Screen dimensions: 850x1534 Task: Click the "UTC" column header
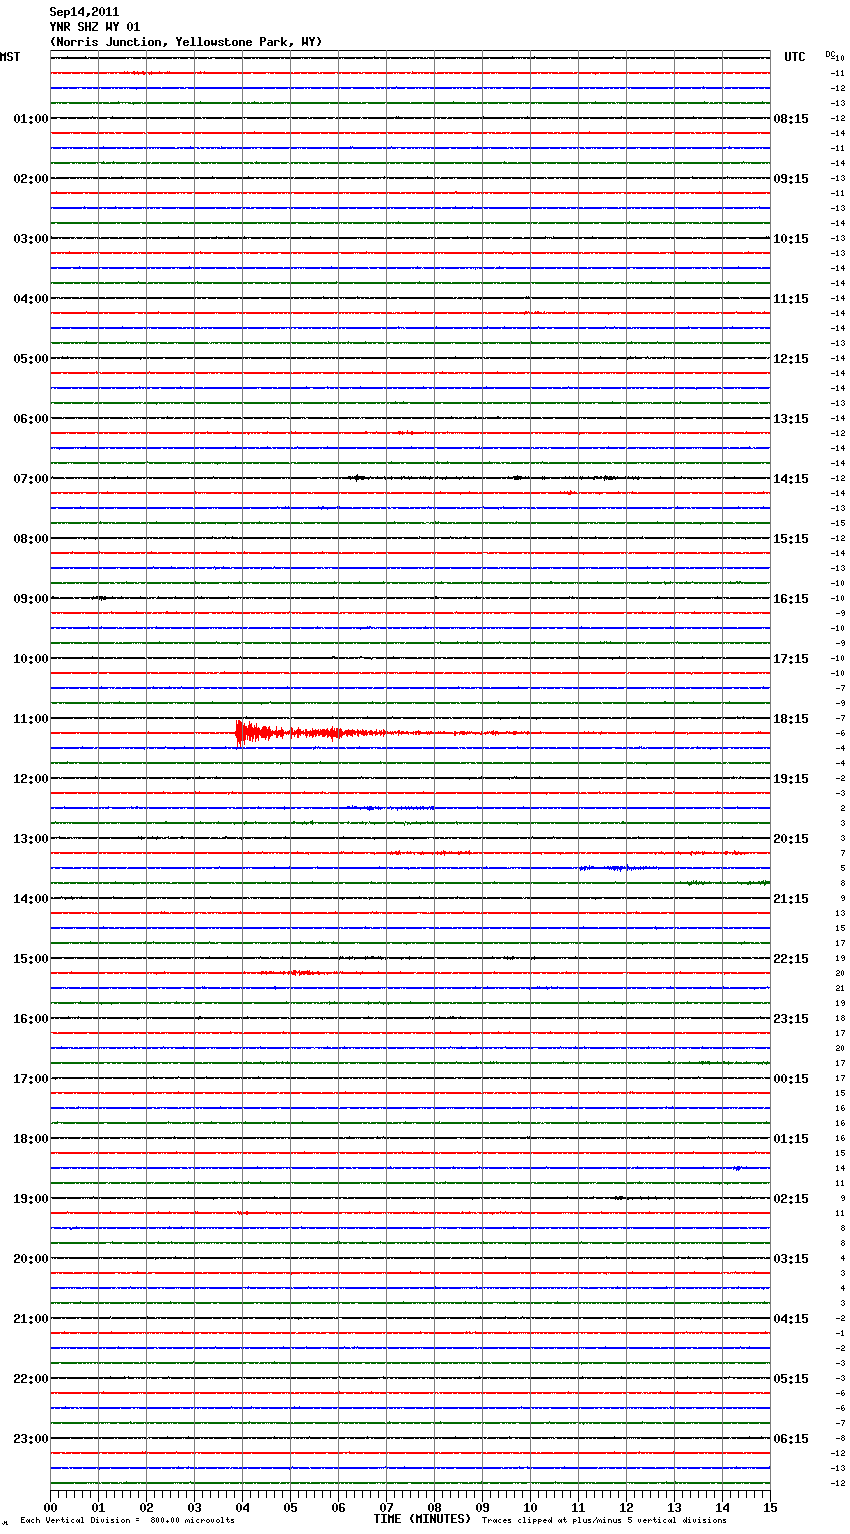pos(795,57)
